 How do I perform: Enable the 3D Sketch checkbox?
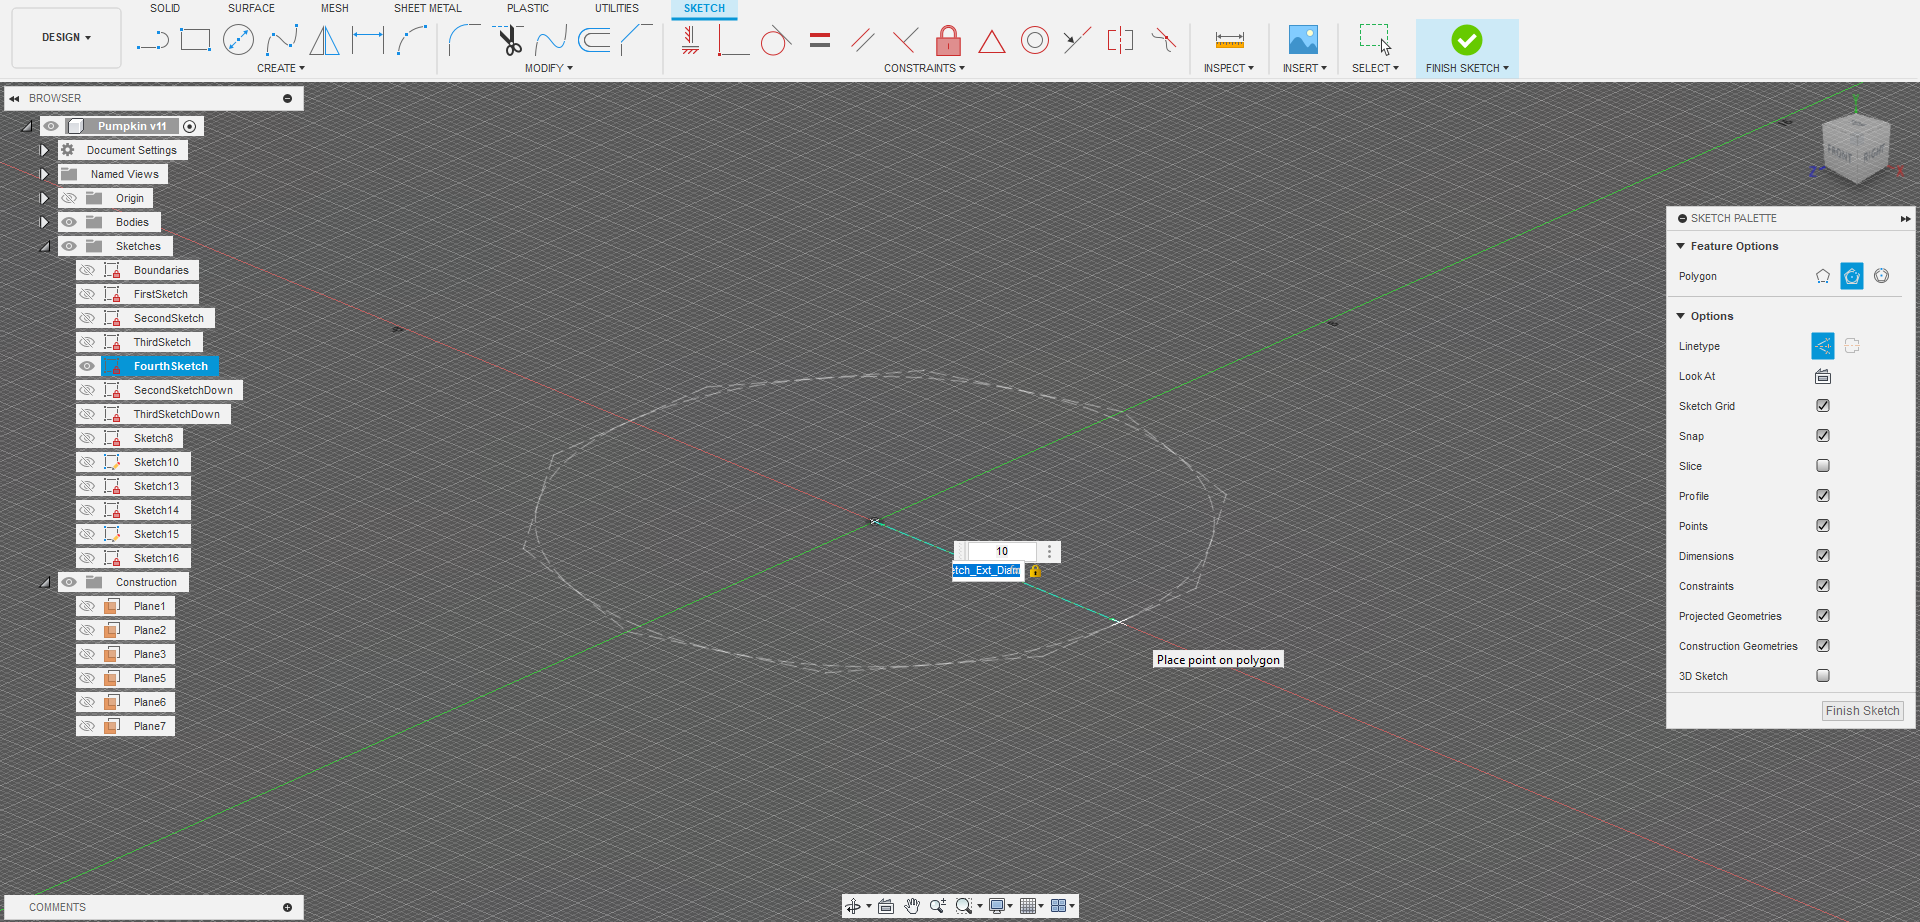1823,676
